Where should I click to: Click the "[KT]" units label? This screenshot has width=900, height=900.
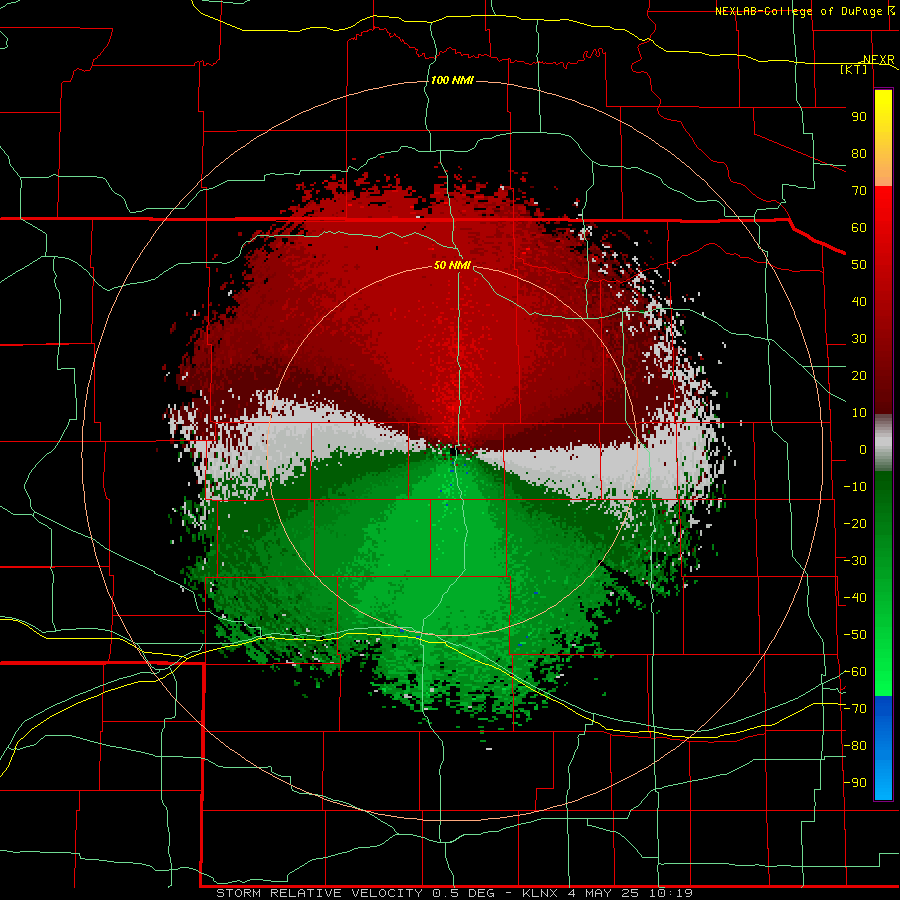point(854,69)
